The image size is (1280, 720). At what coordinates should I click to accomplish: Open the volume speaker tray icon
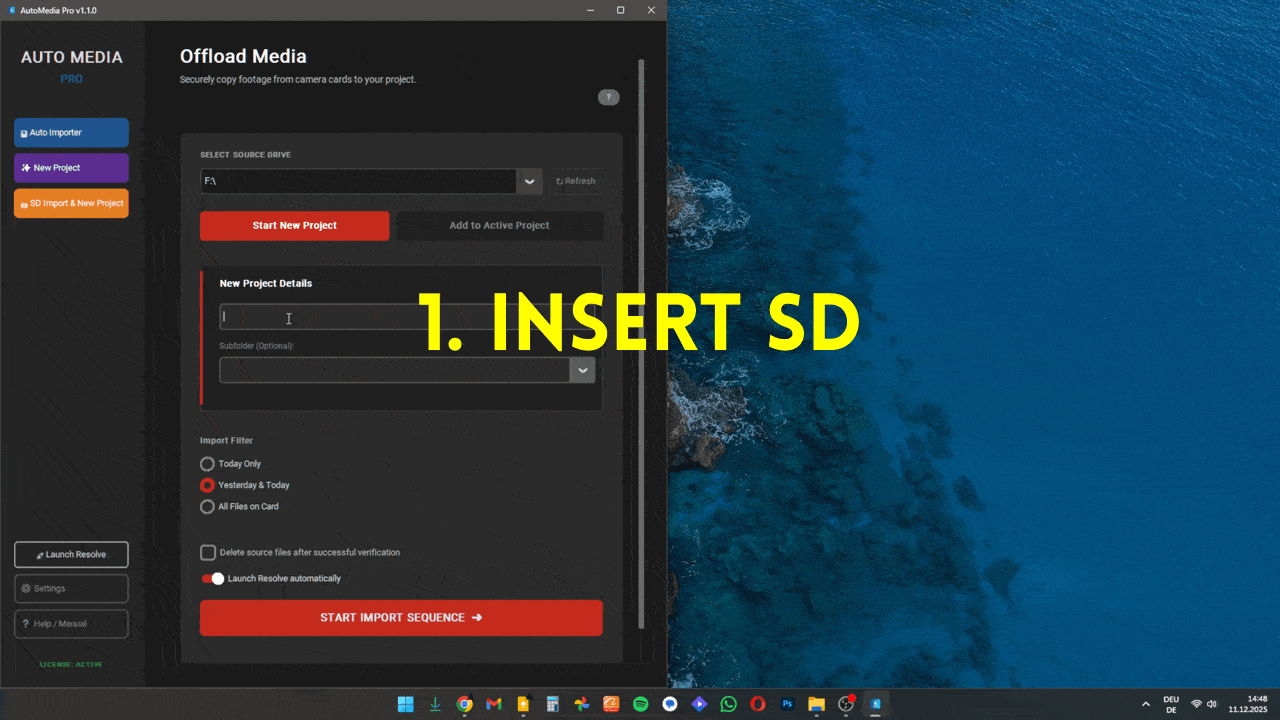[x=1212, y=704]
